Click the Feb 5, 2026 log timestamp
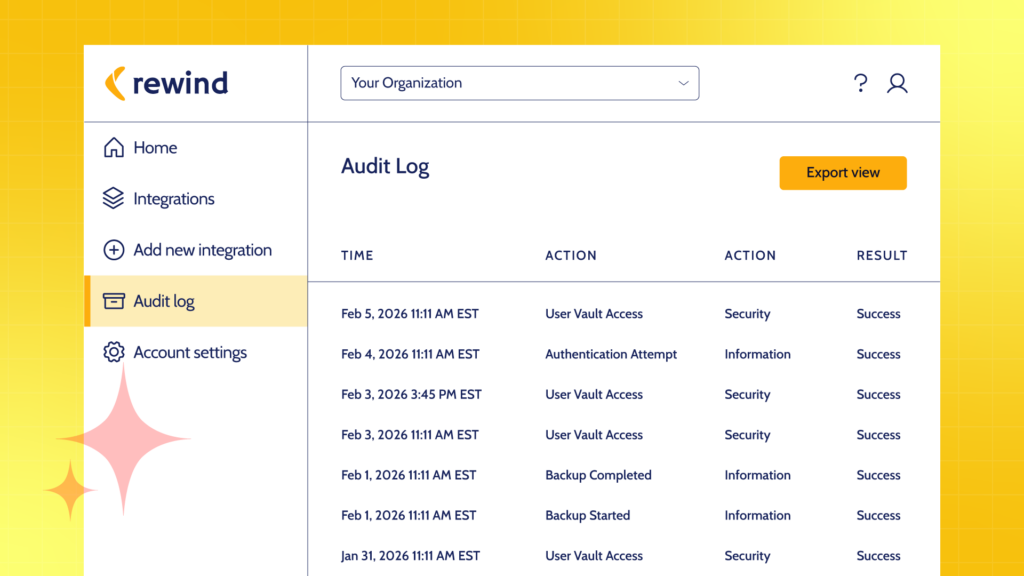This screenshot has height=576, width=1024. 409,314
